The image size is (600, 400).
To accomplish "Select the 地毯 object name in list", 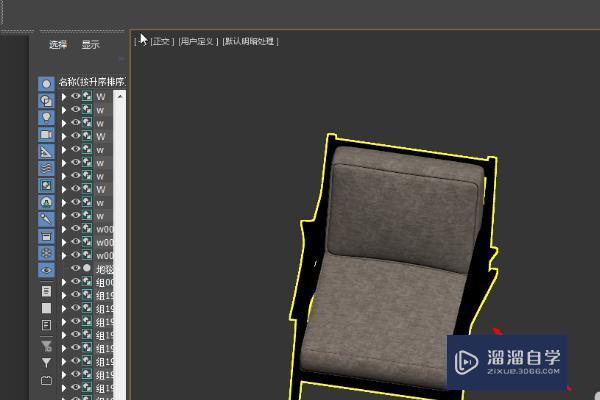I will point(104,269).
